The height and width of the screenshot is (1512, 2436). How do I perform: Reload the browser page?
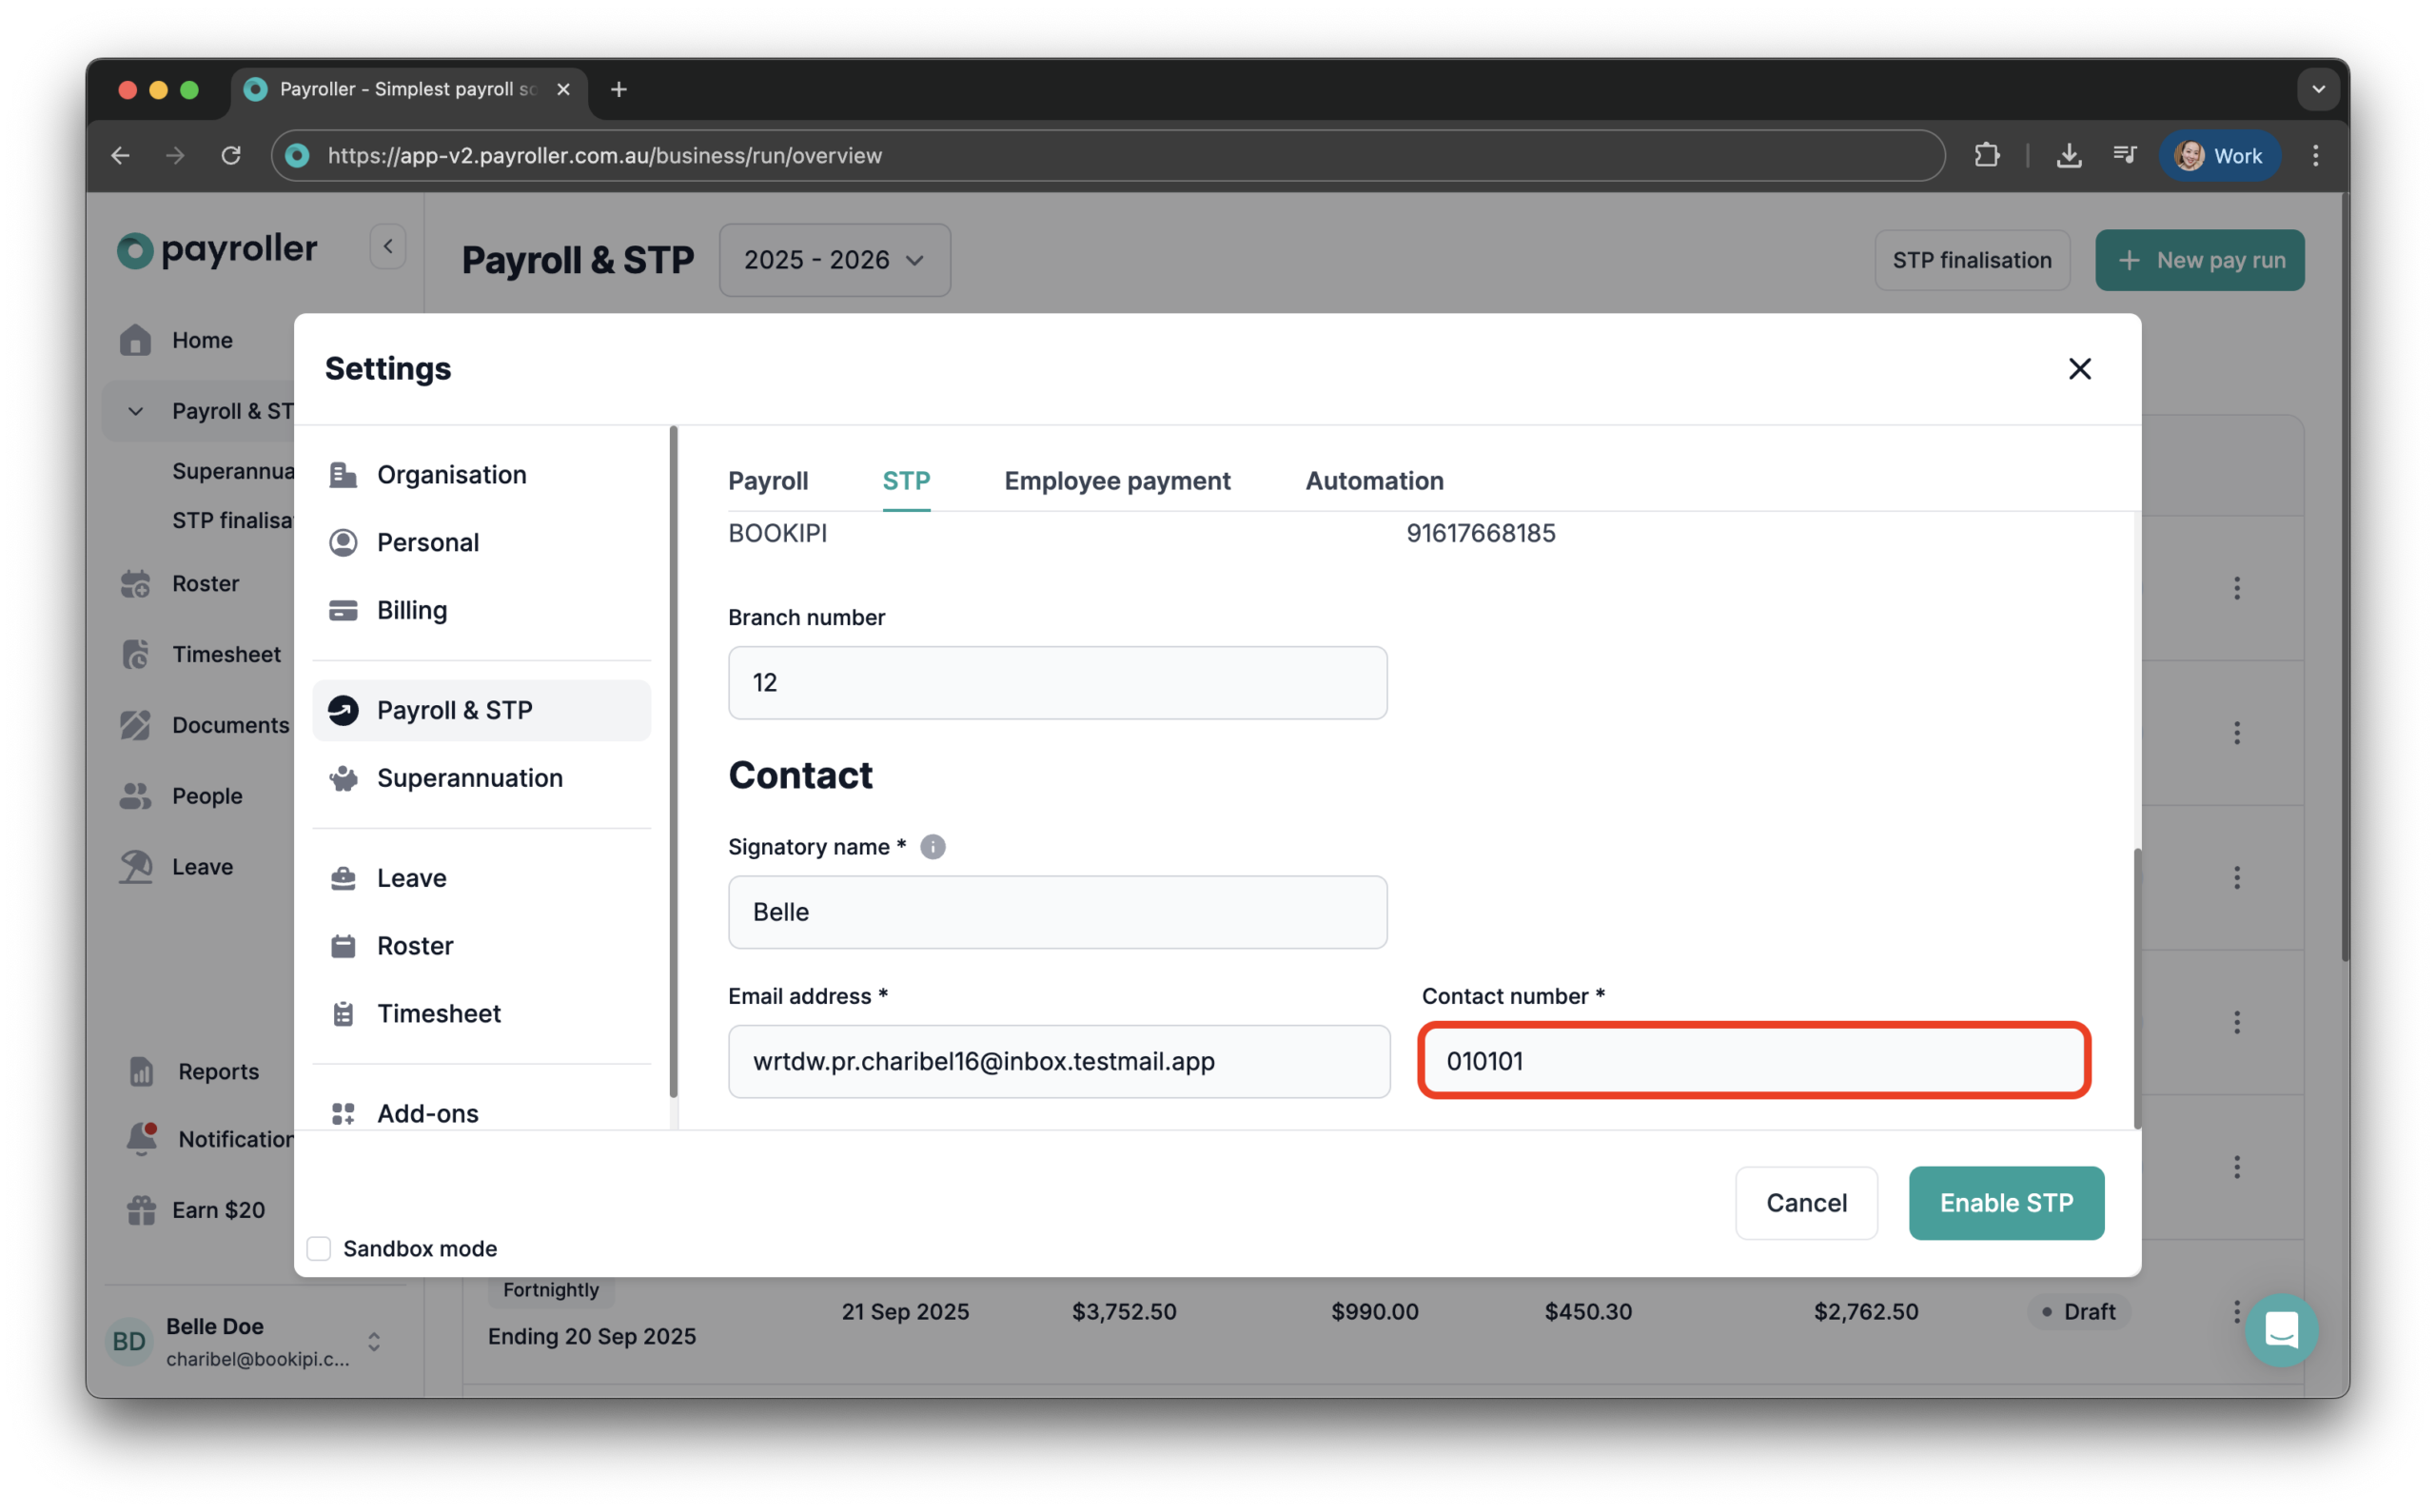coord(231,155)
